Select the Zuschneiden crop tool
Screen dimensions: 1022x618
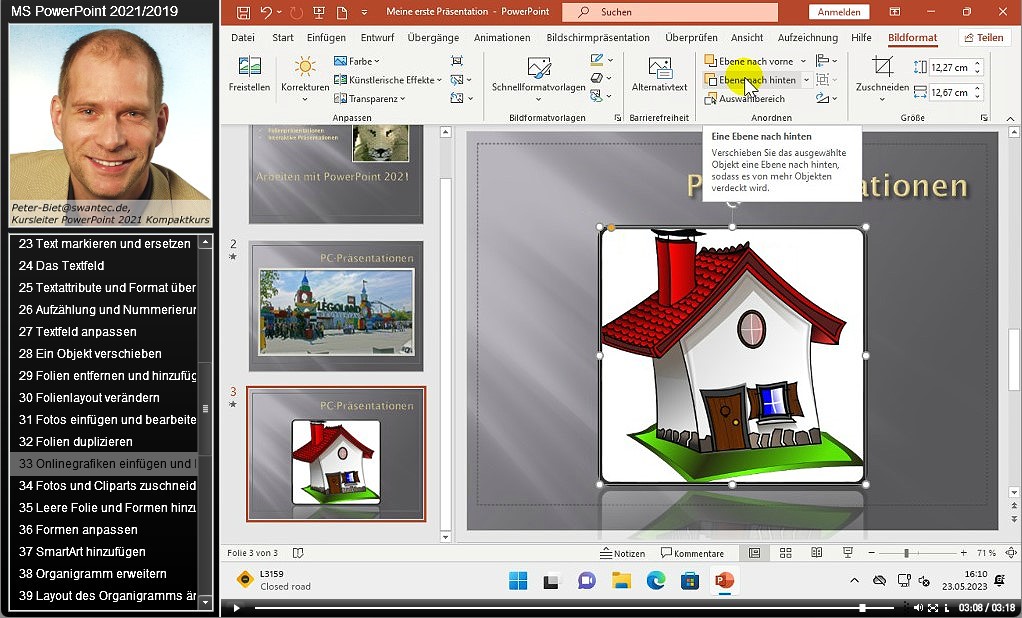(882, 68)
